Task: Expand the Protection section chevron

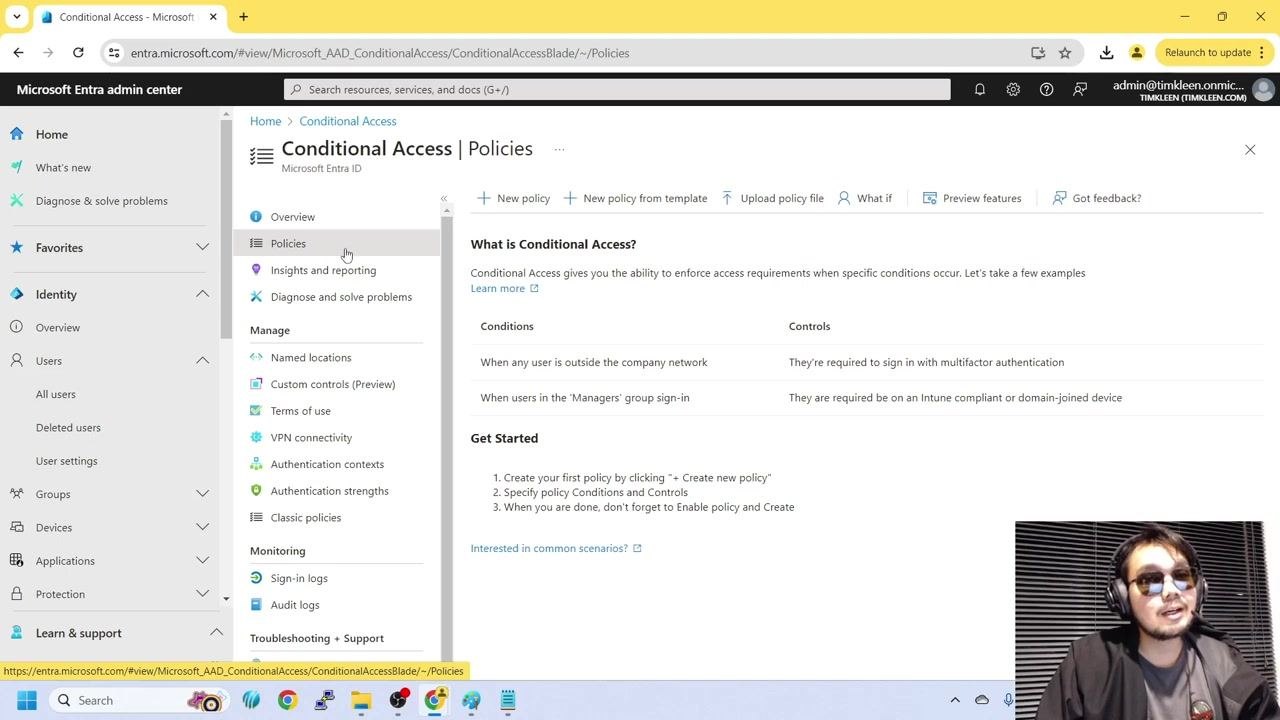Action: [202, 594]
